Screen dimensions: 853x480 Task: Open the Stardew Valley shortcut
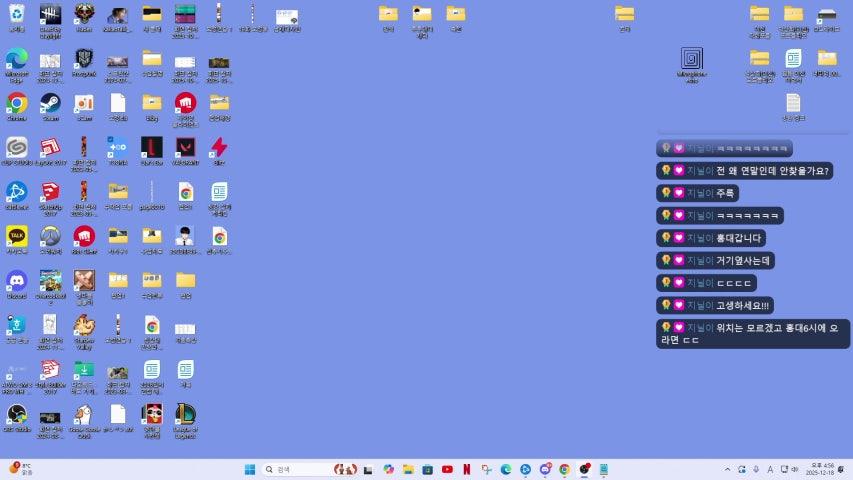pos(84,326)
